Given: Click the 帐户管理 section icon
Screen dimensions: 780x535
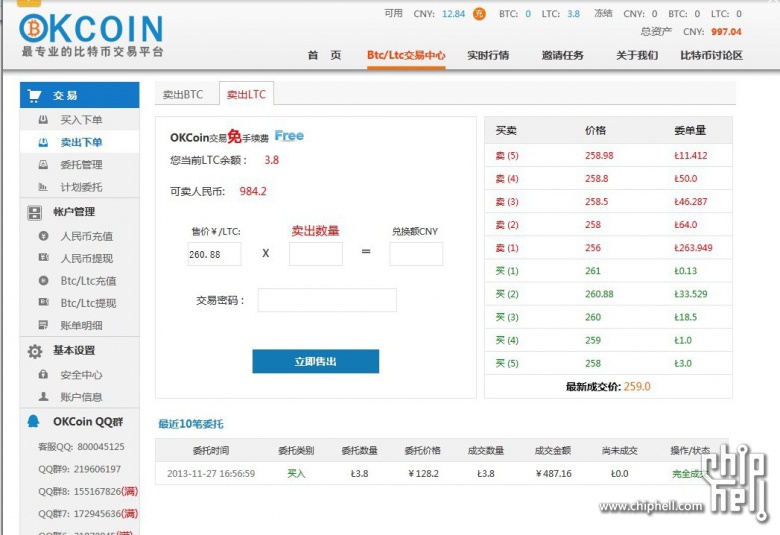Looking at the screenshot, I should tap(34, 213).
